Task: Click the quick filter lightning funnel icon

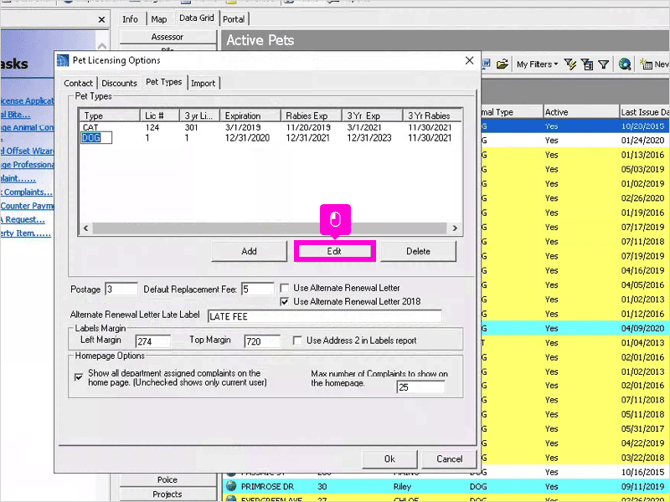Action: click(570, 64)
